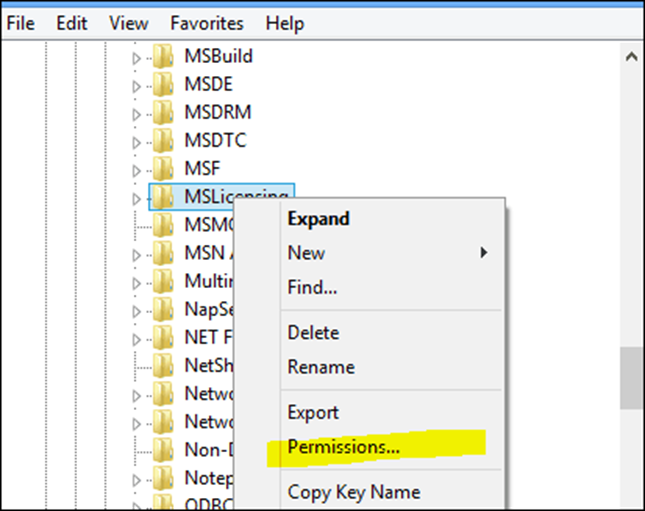Select the MSDRM key label
The width and height of the screenshot is (645, 511).
point(218,112)
